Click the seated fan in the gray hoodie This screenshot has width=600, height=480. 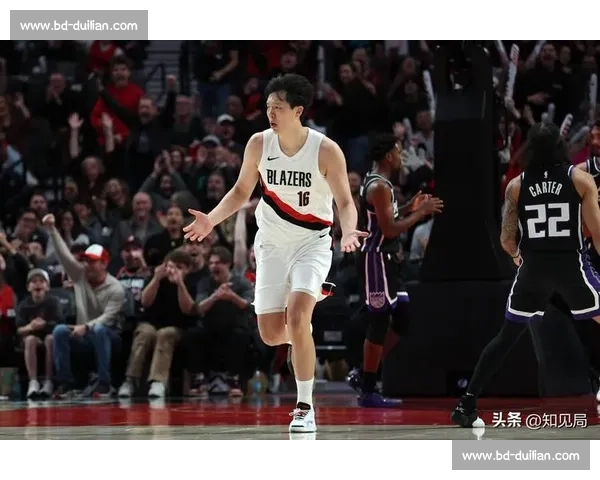(90, 300)
